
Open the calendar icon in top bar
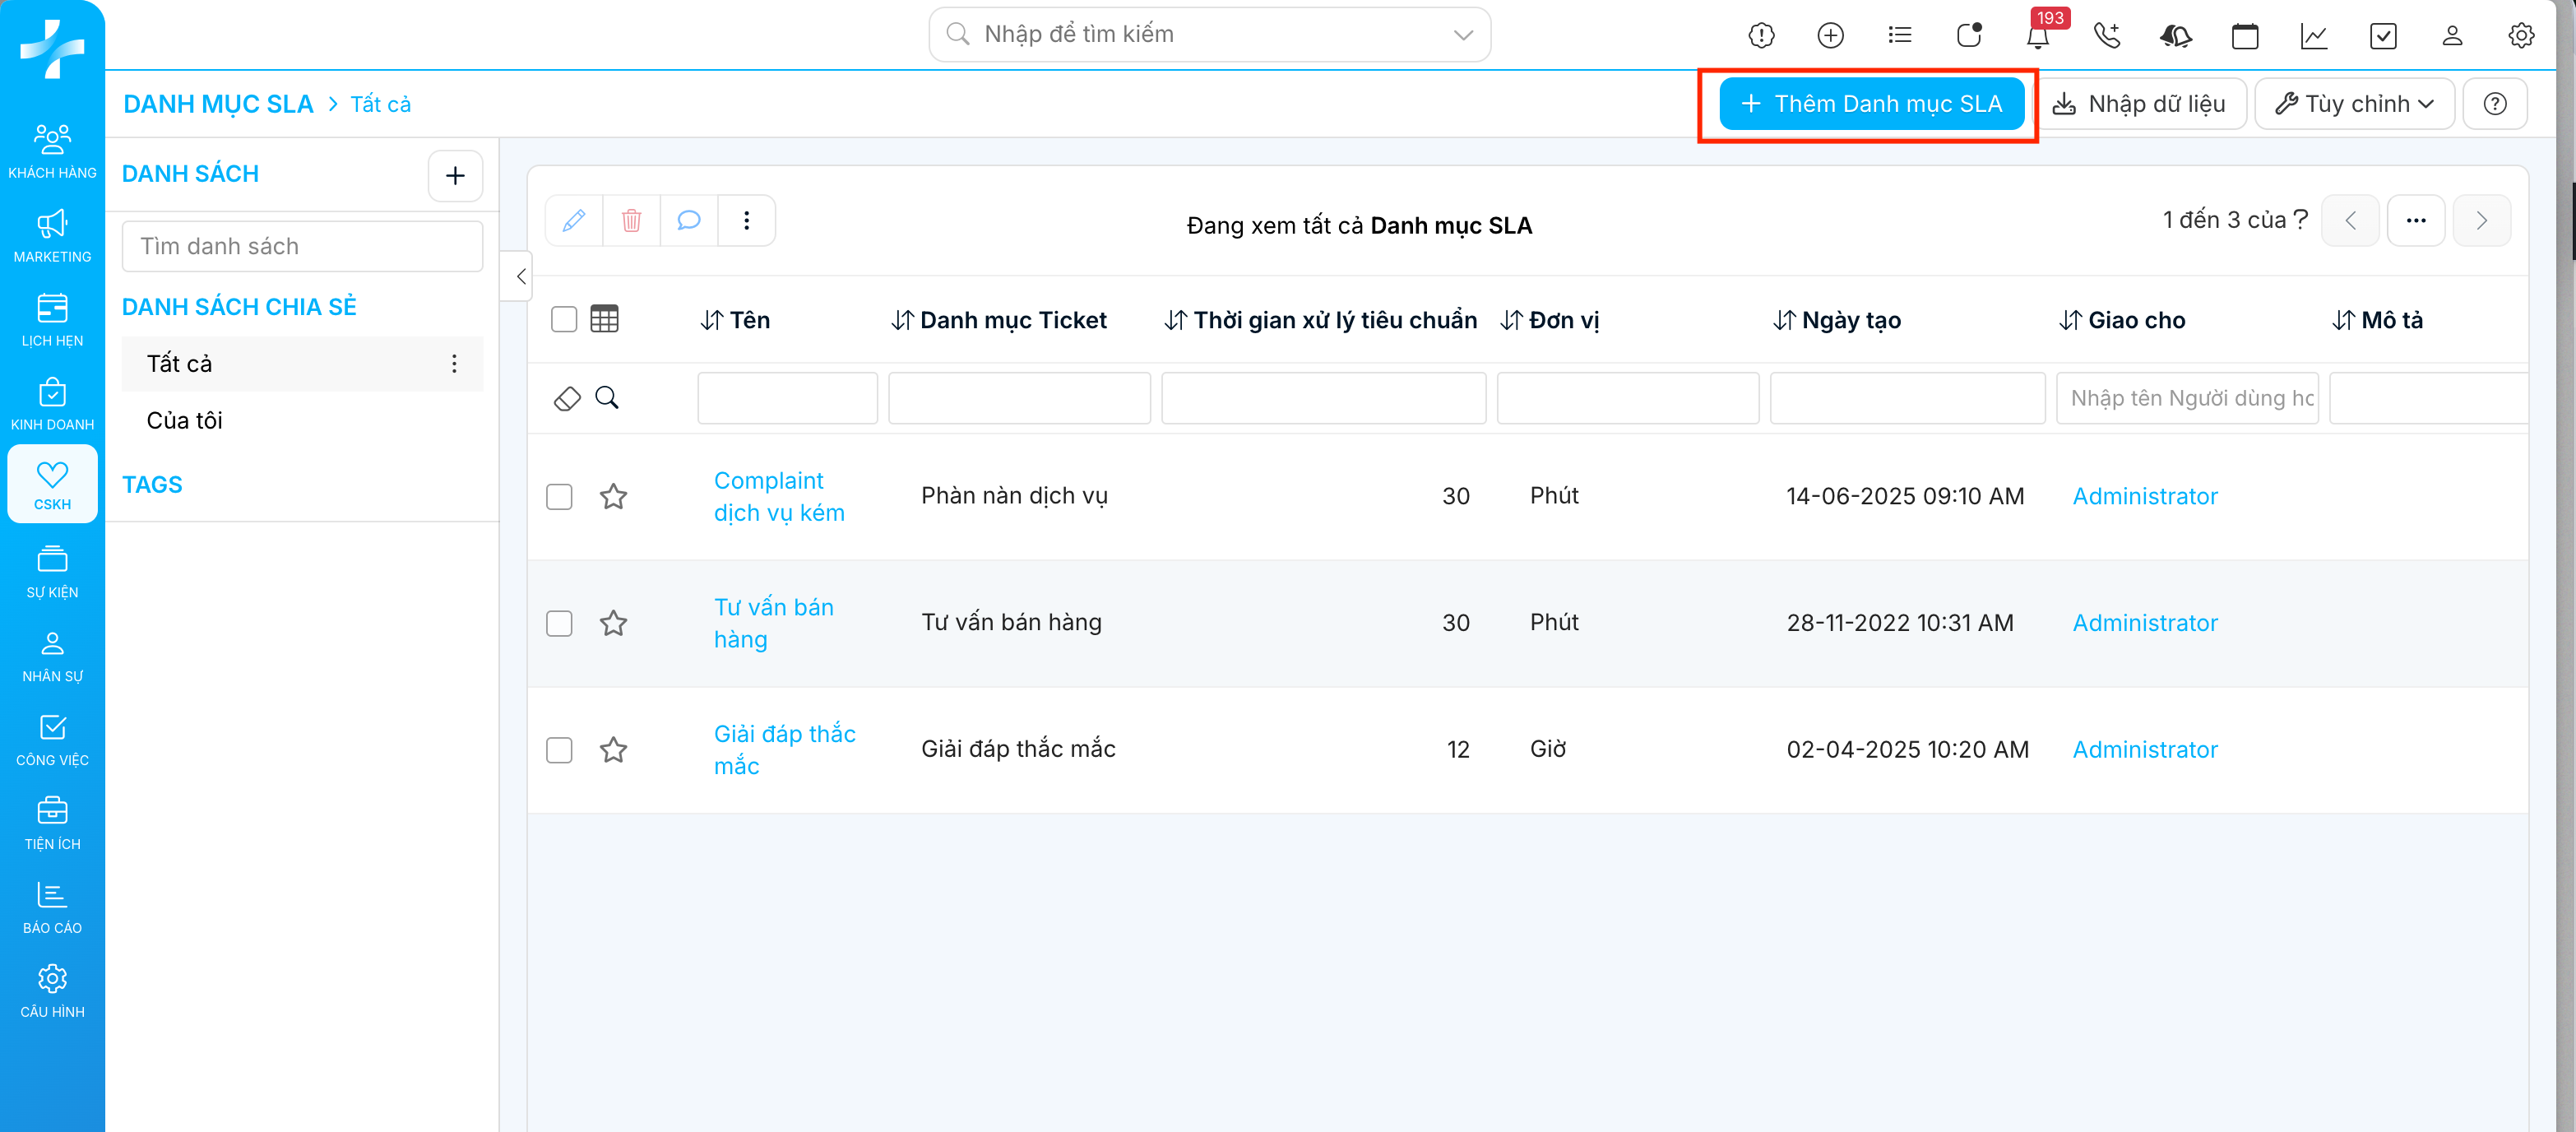coord(2244,36)
